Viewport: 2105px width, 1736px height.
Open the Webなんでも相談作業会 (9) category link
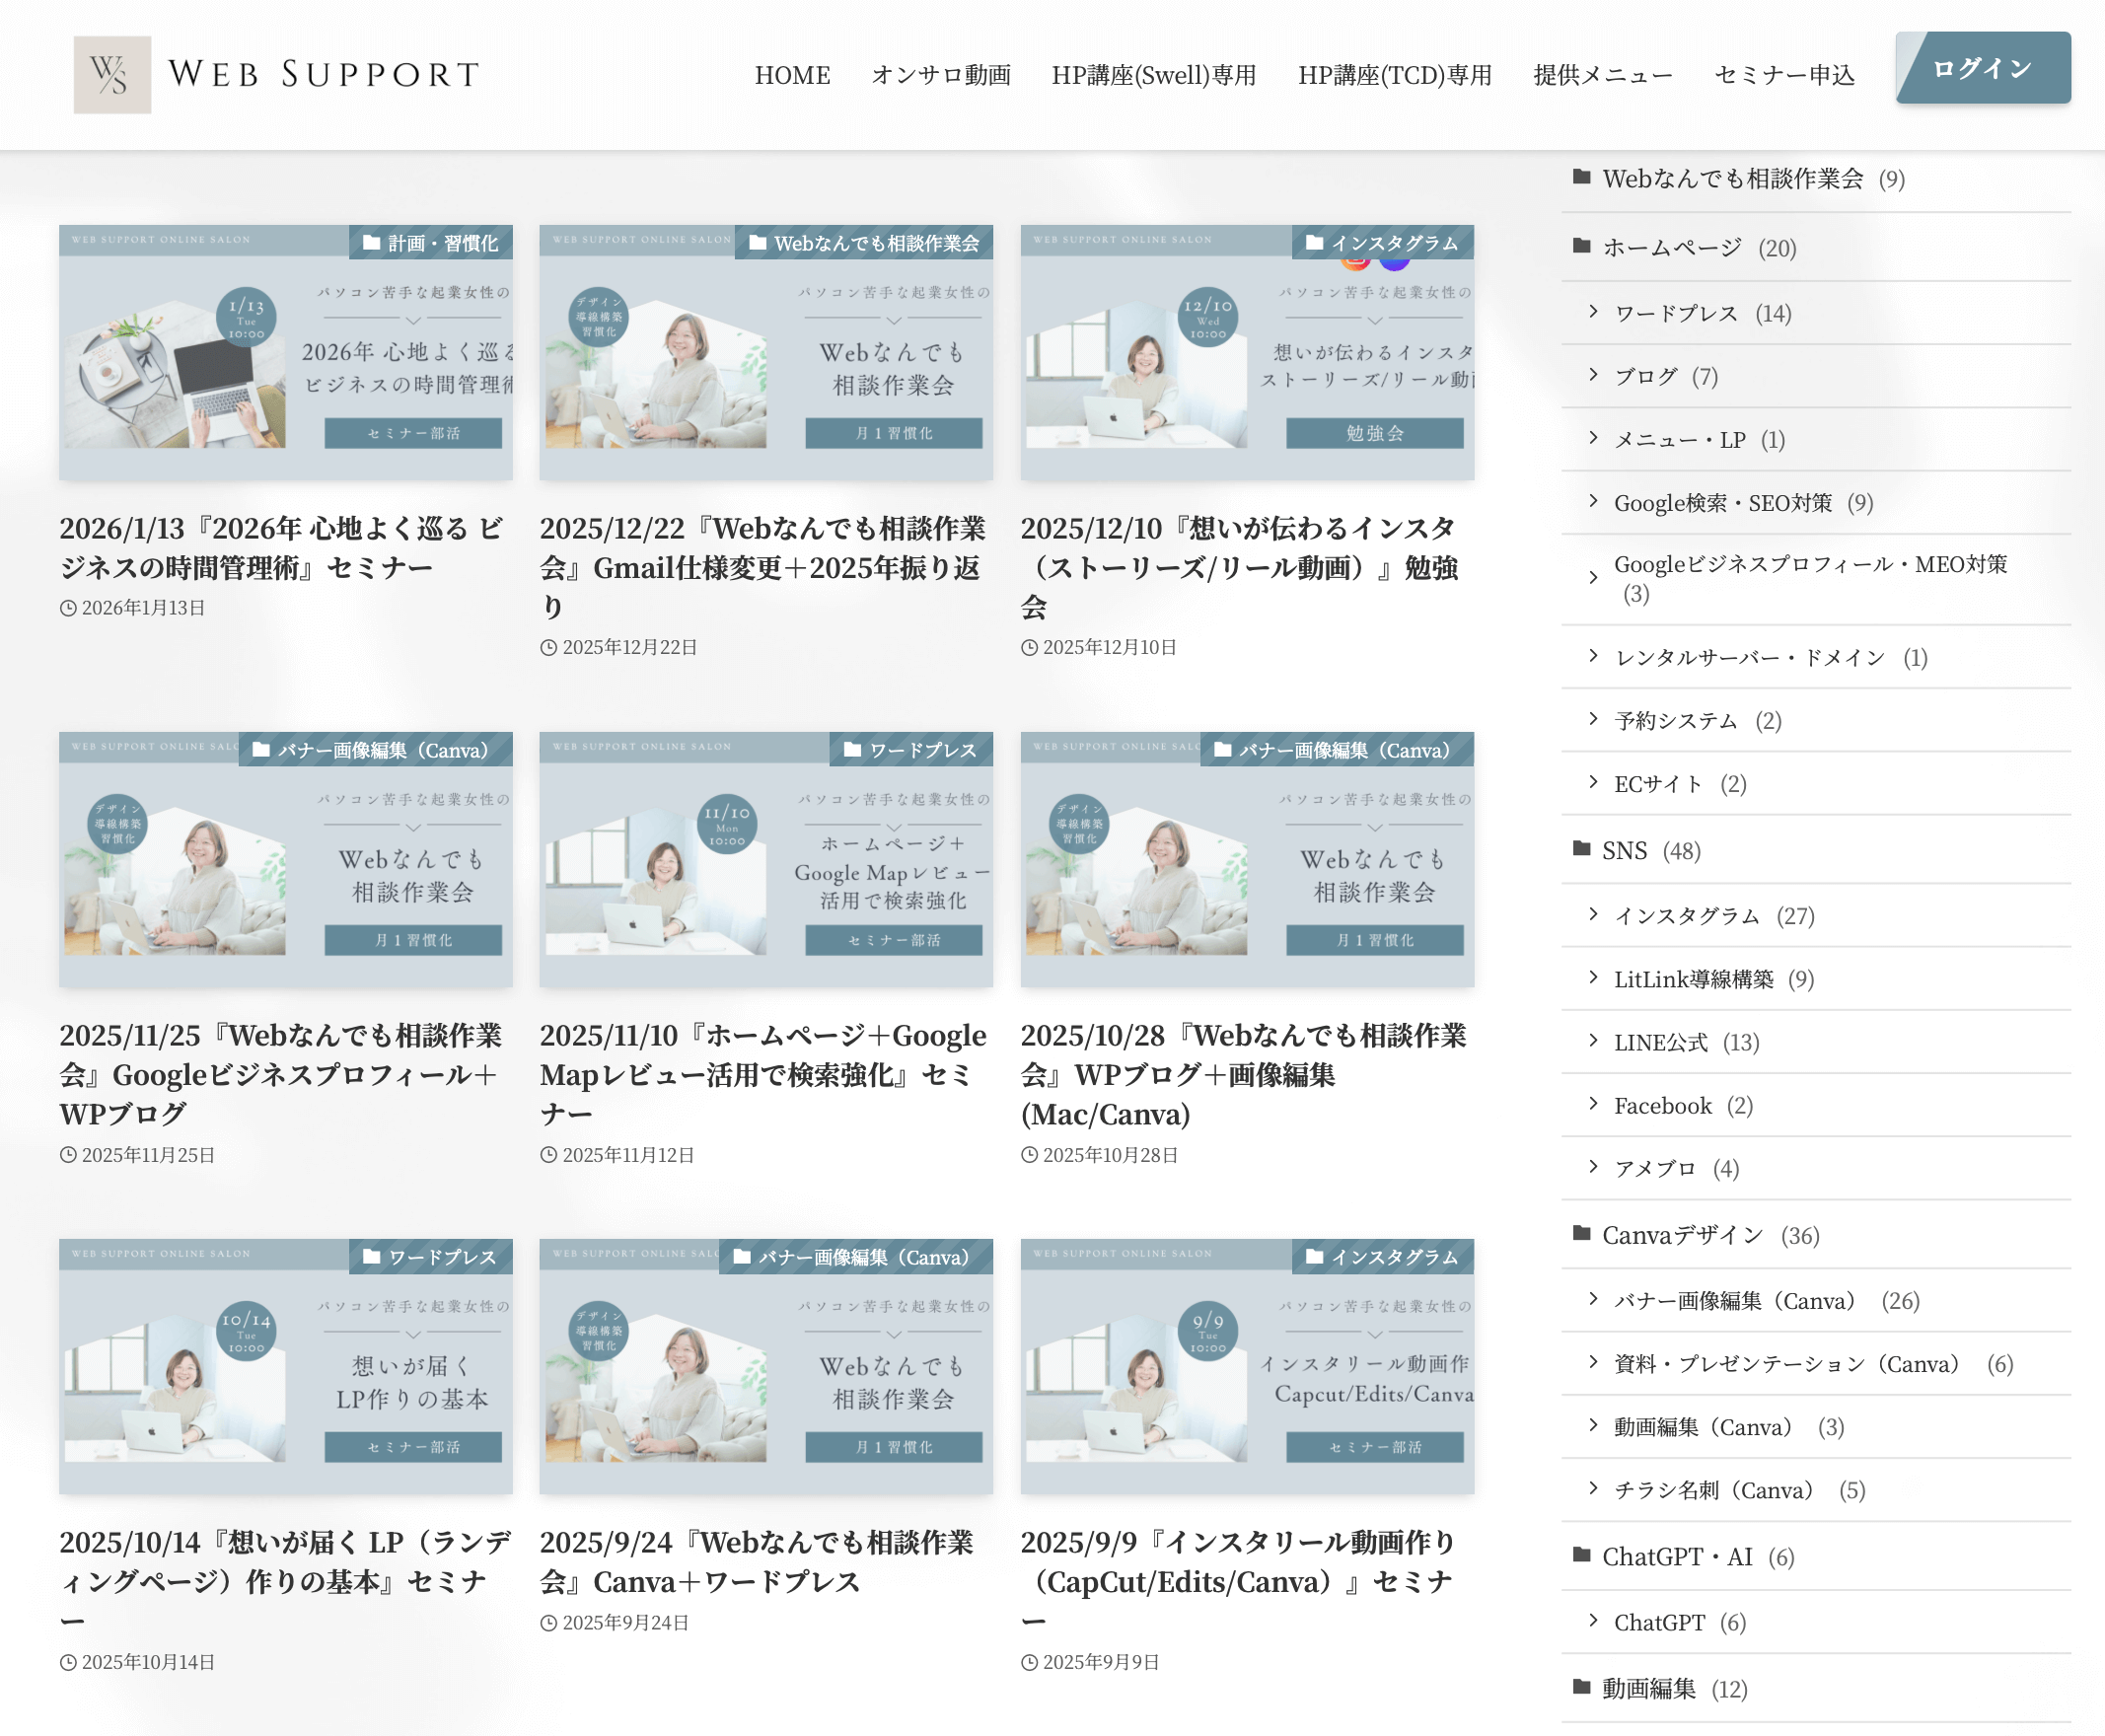coord(1732,179)
